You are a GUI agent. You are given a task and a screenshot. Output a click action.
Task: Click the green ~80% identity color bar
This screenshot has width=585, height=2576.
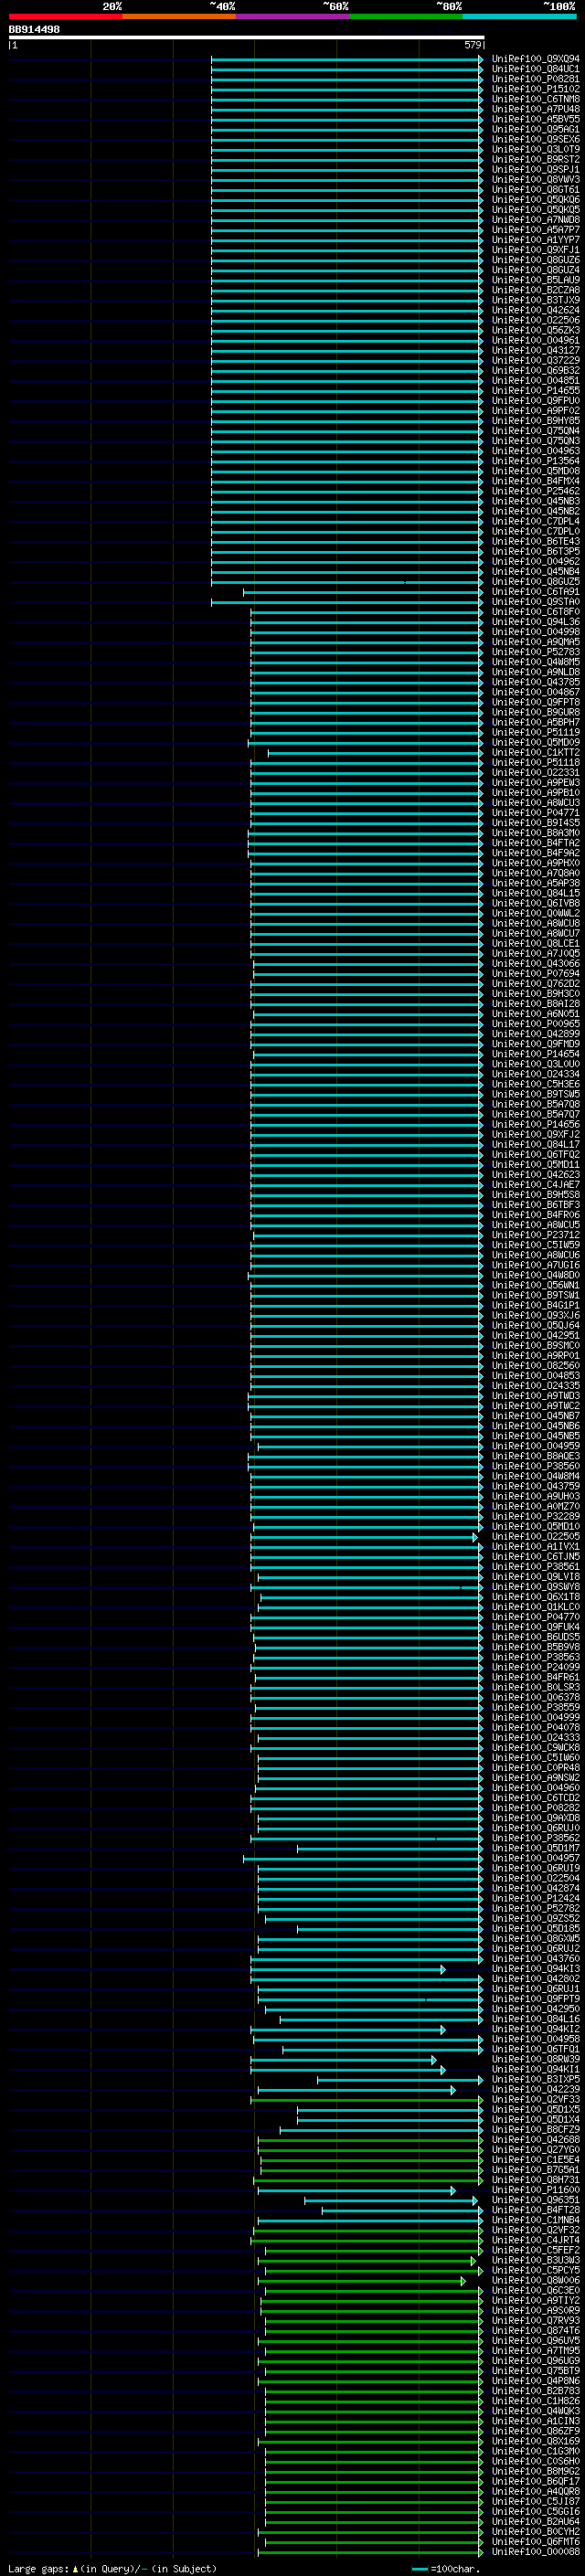pyautogui.click(x=406, y=16)
